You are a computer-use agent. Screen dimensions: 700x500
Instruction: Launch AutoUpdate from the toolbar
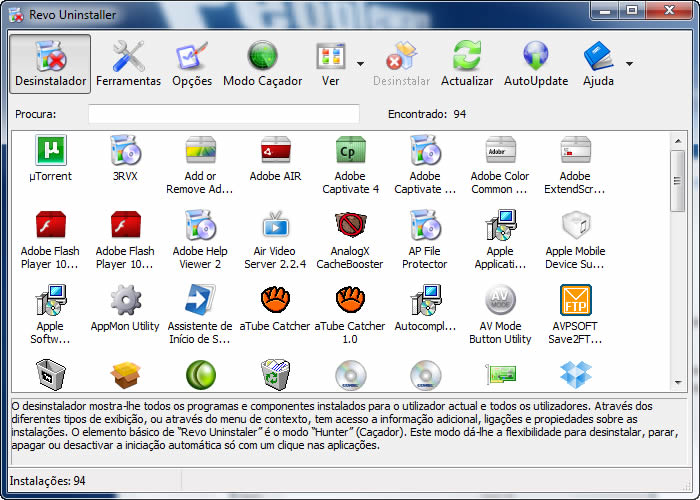coord(535,64)
